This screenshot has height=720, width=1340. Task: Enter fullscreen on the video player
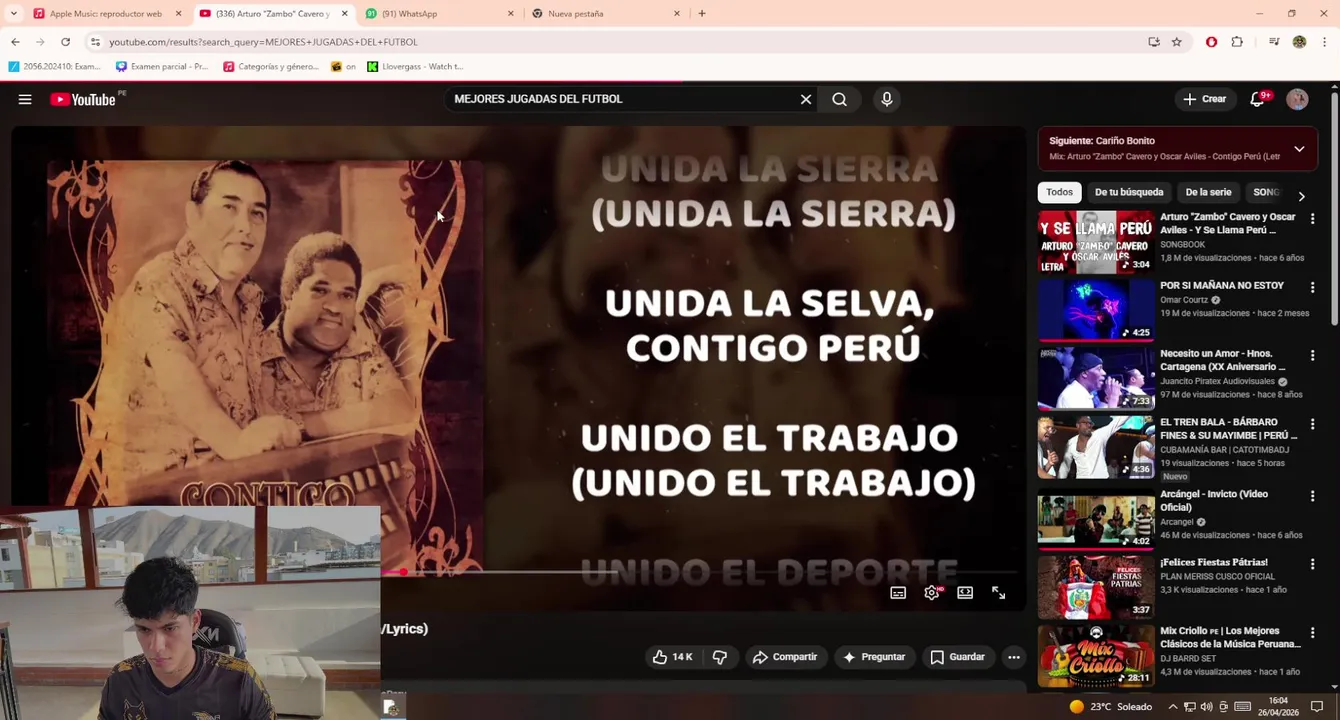click(998, 593)
